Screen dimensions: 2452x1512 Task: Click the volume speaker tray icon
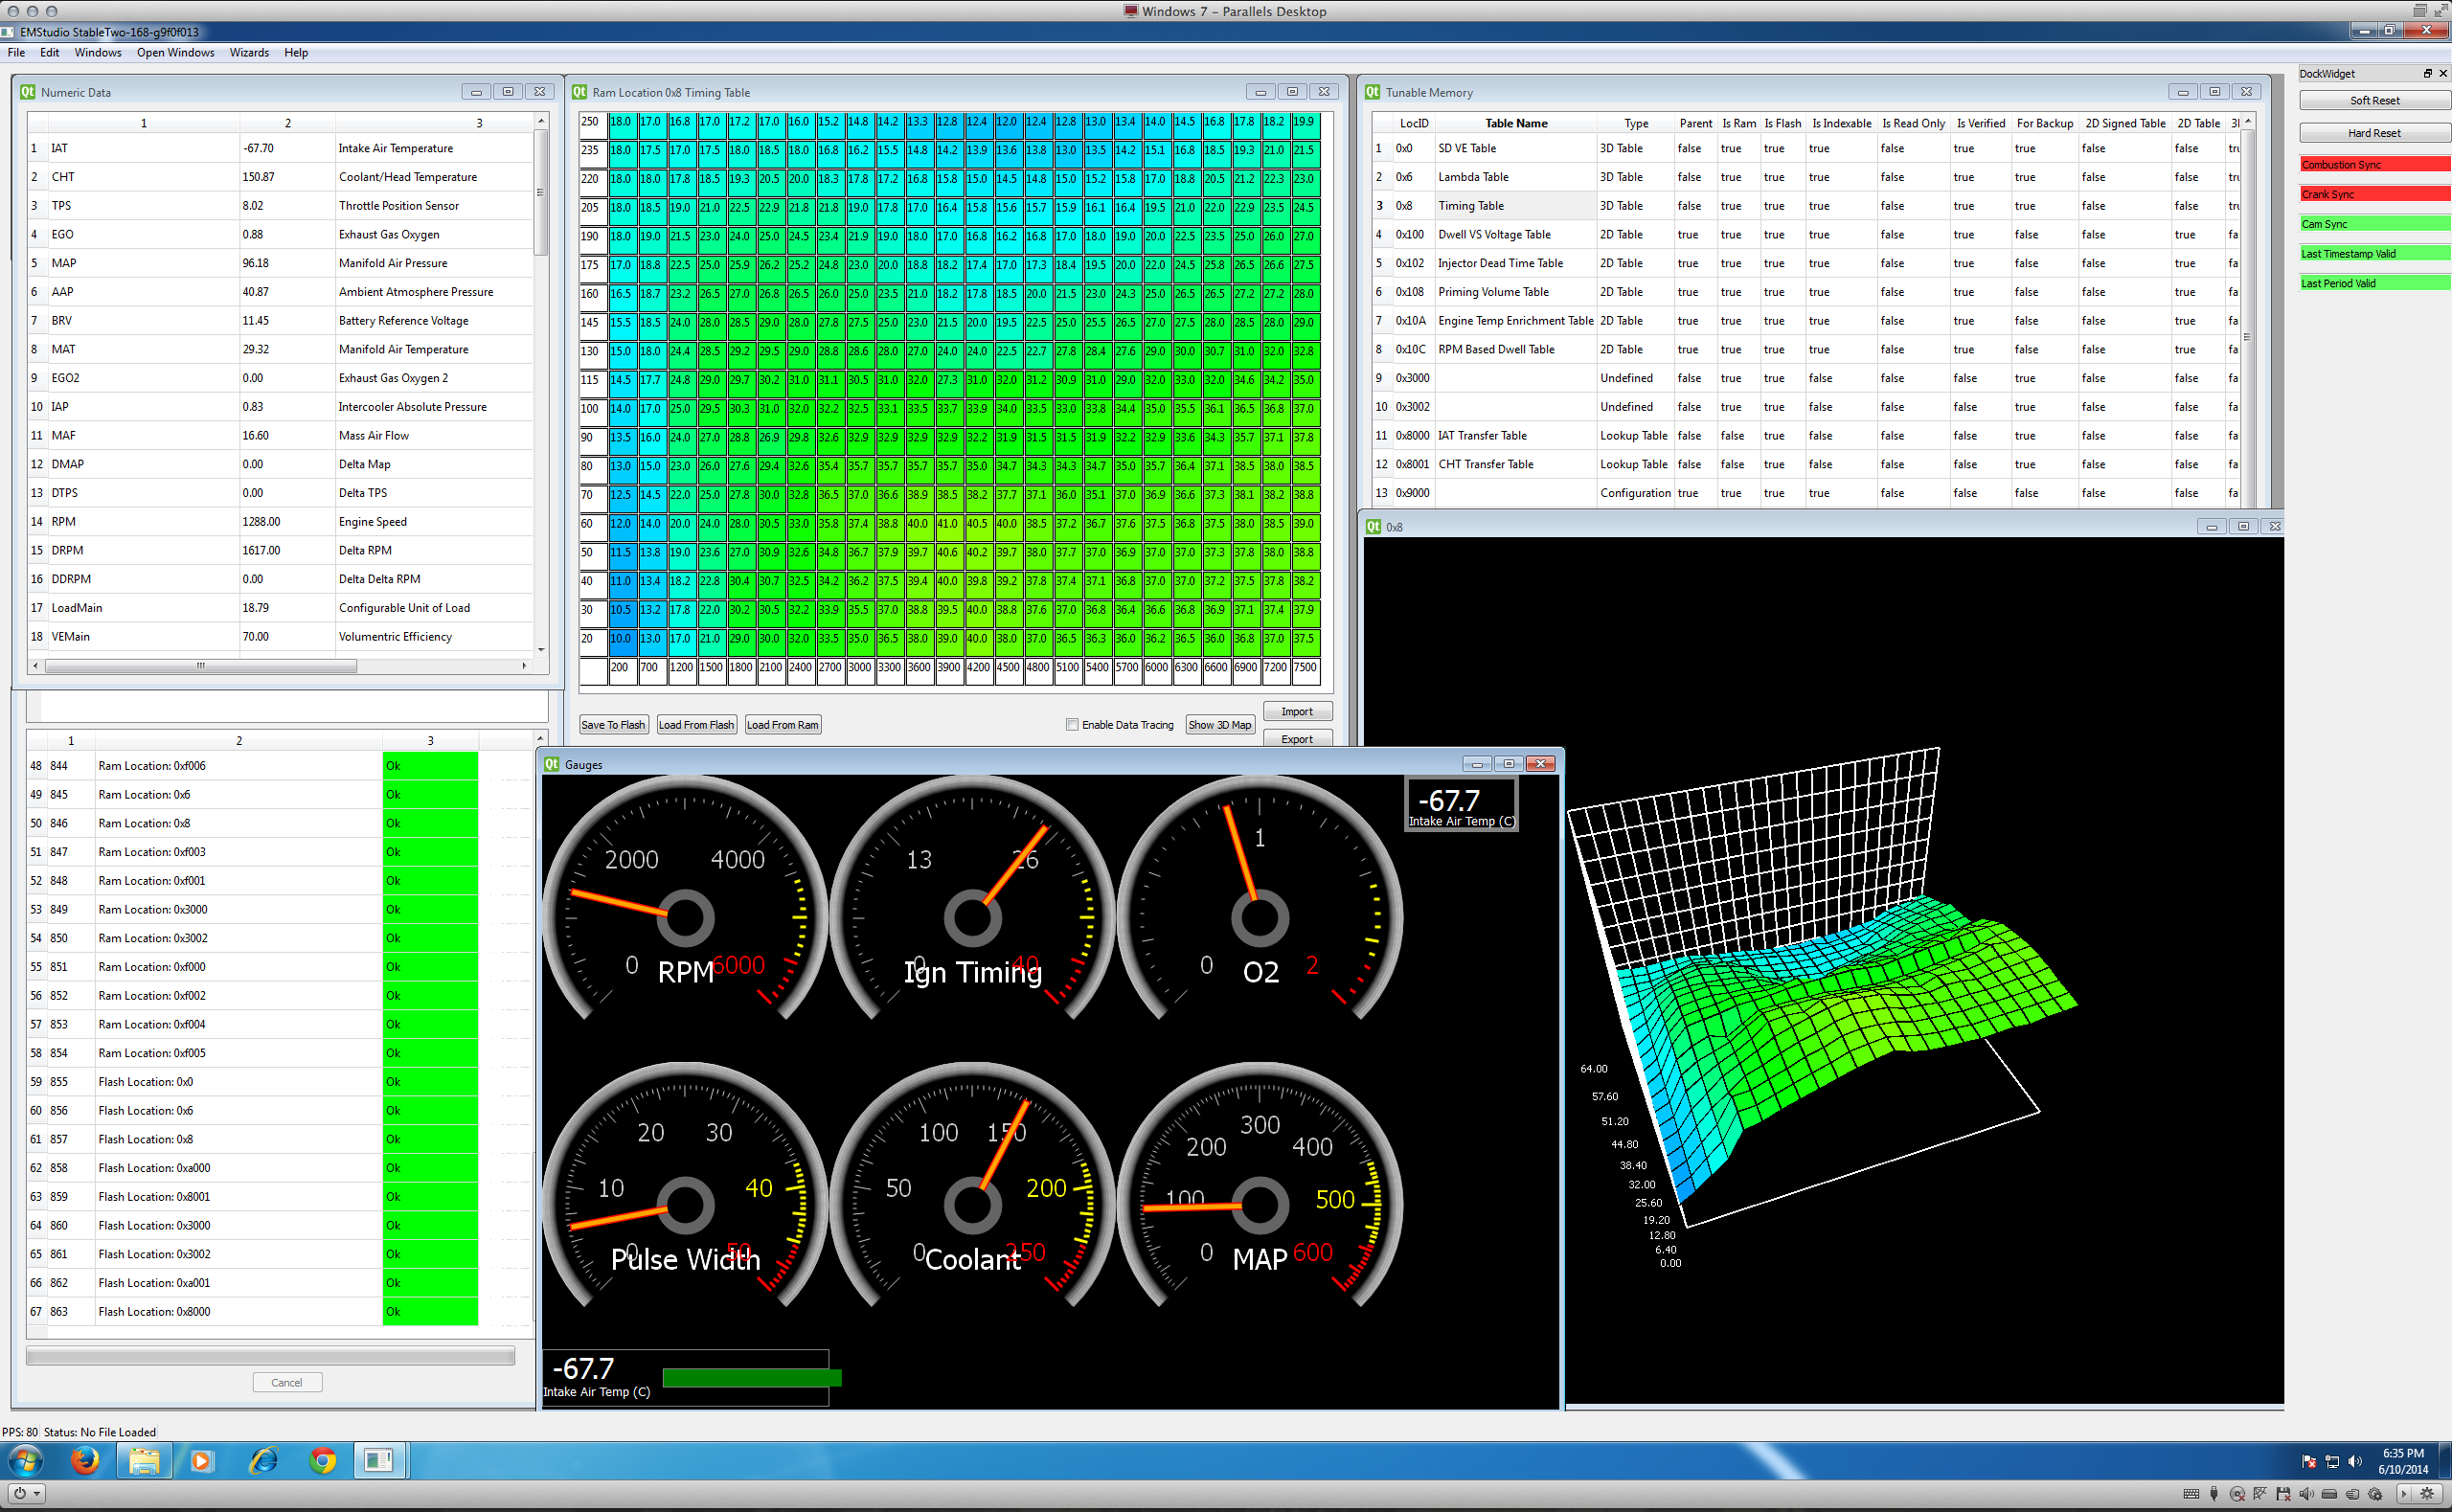click(2354, 1462)
